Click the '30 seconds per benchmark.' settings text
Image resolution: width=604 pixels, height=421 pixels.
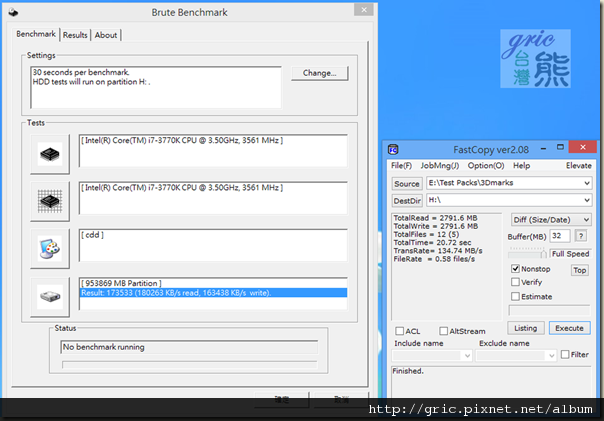point(81,72)
